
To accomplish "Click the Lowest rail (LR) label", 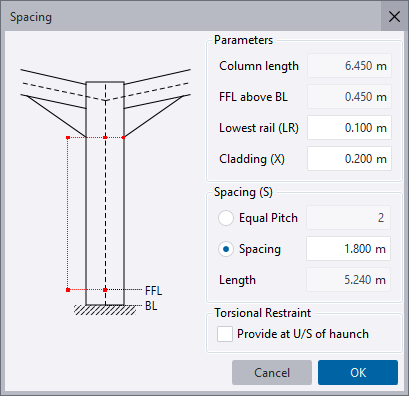I will 259,128.
